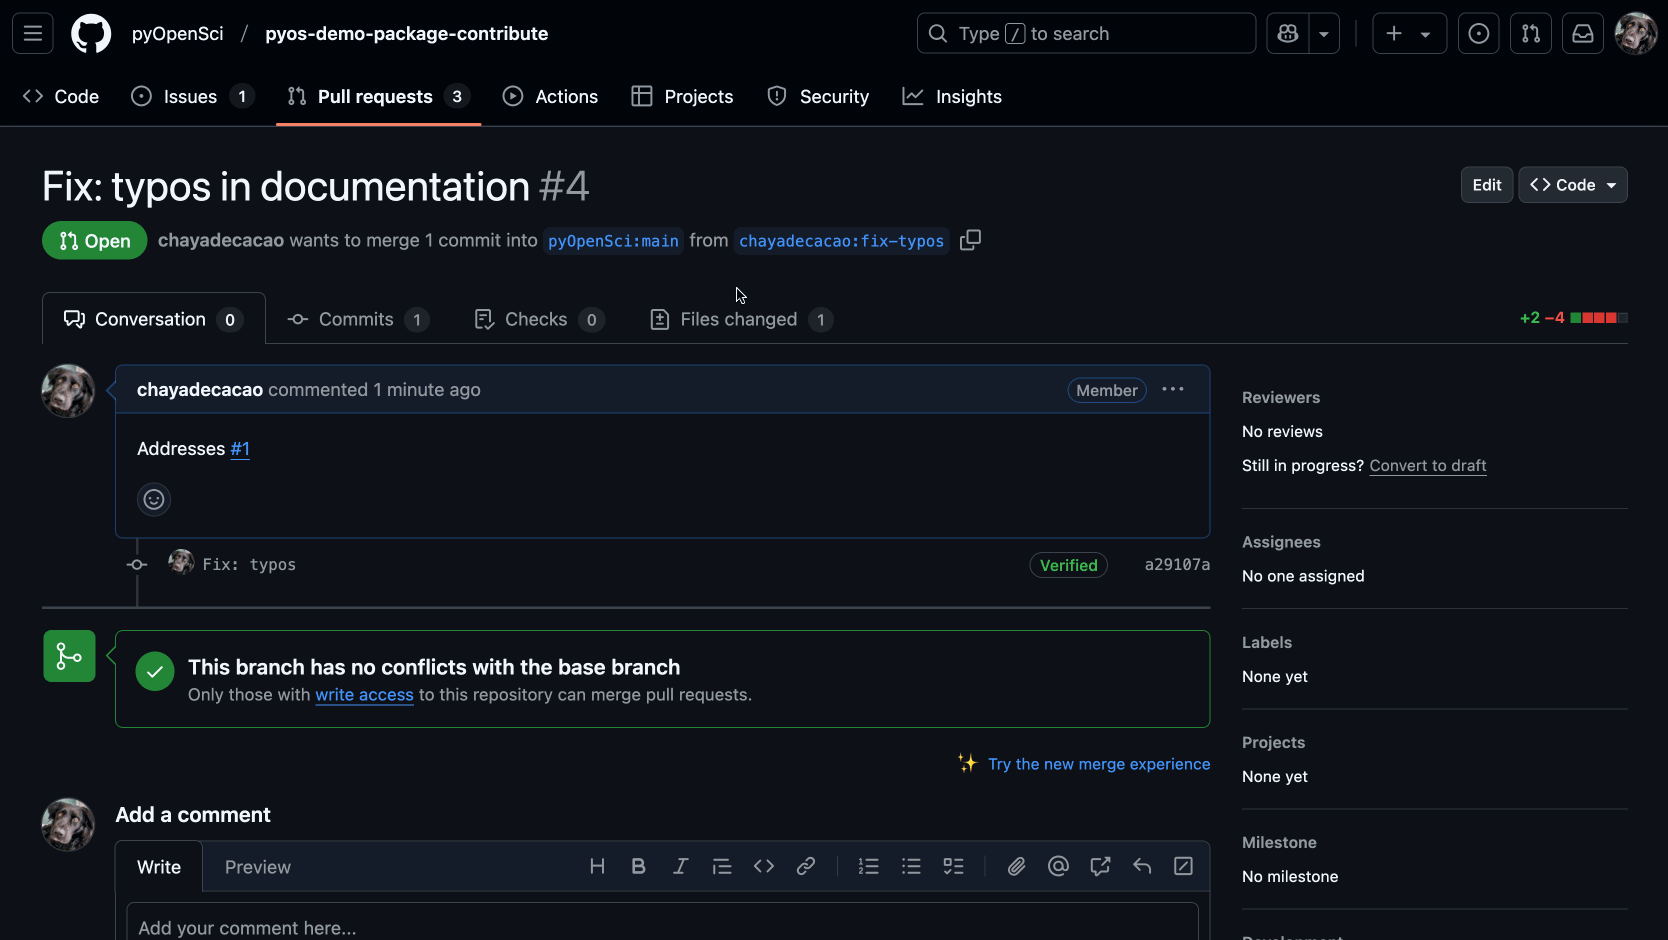Image resolution: width=1668 pixels, height=940 pixels.
Task: Click the chayadecacao:fix-typos head branch link
Action: tap(841, 241)
